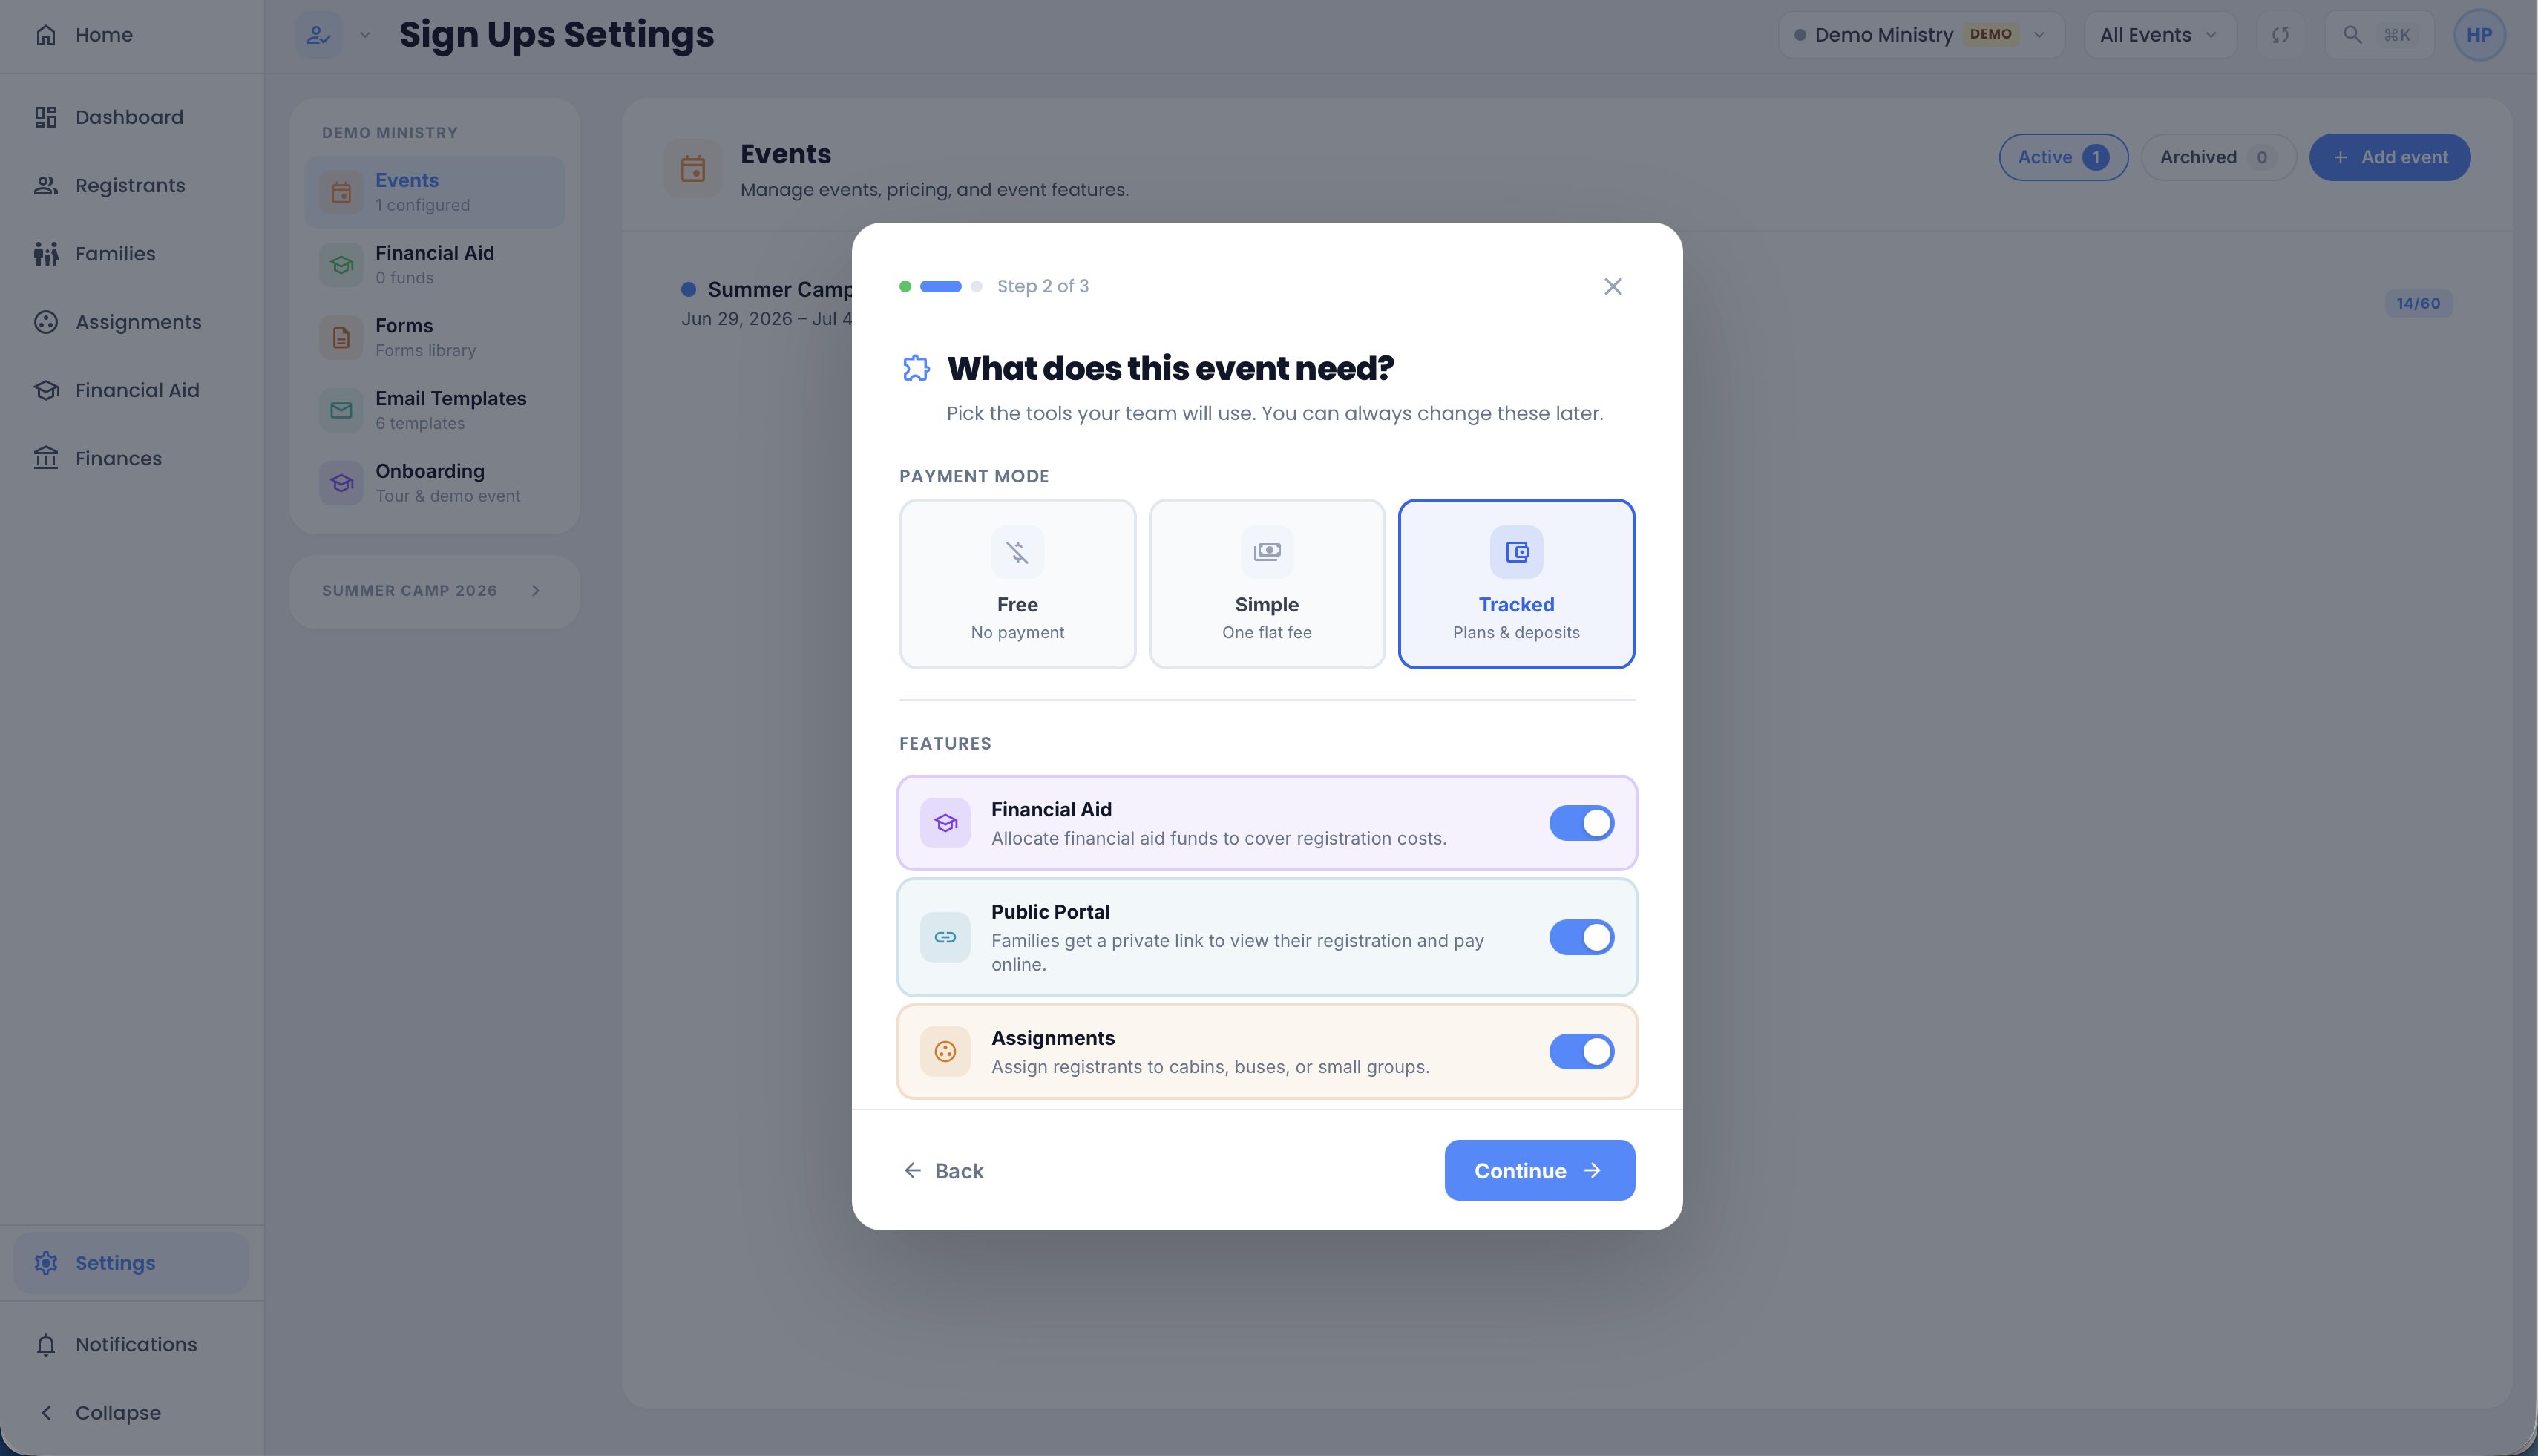Open Notifications bell icon
The width and height of the screenshot is (2538, 1456).
[45, 1345]
